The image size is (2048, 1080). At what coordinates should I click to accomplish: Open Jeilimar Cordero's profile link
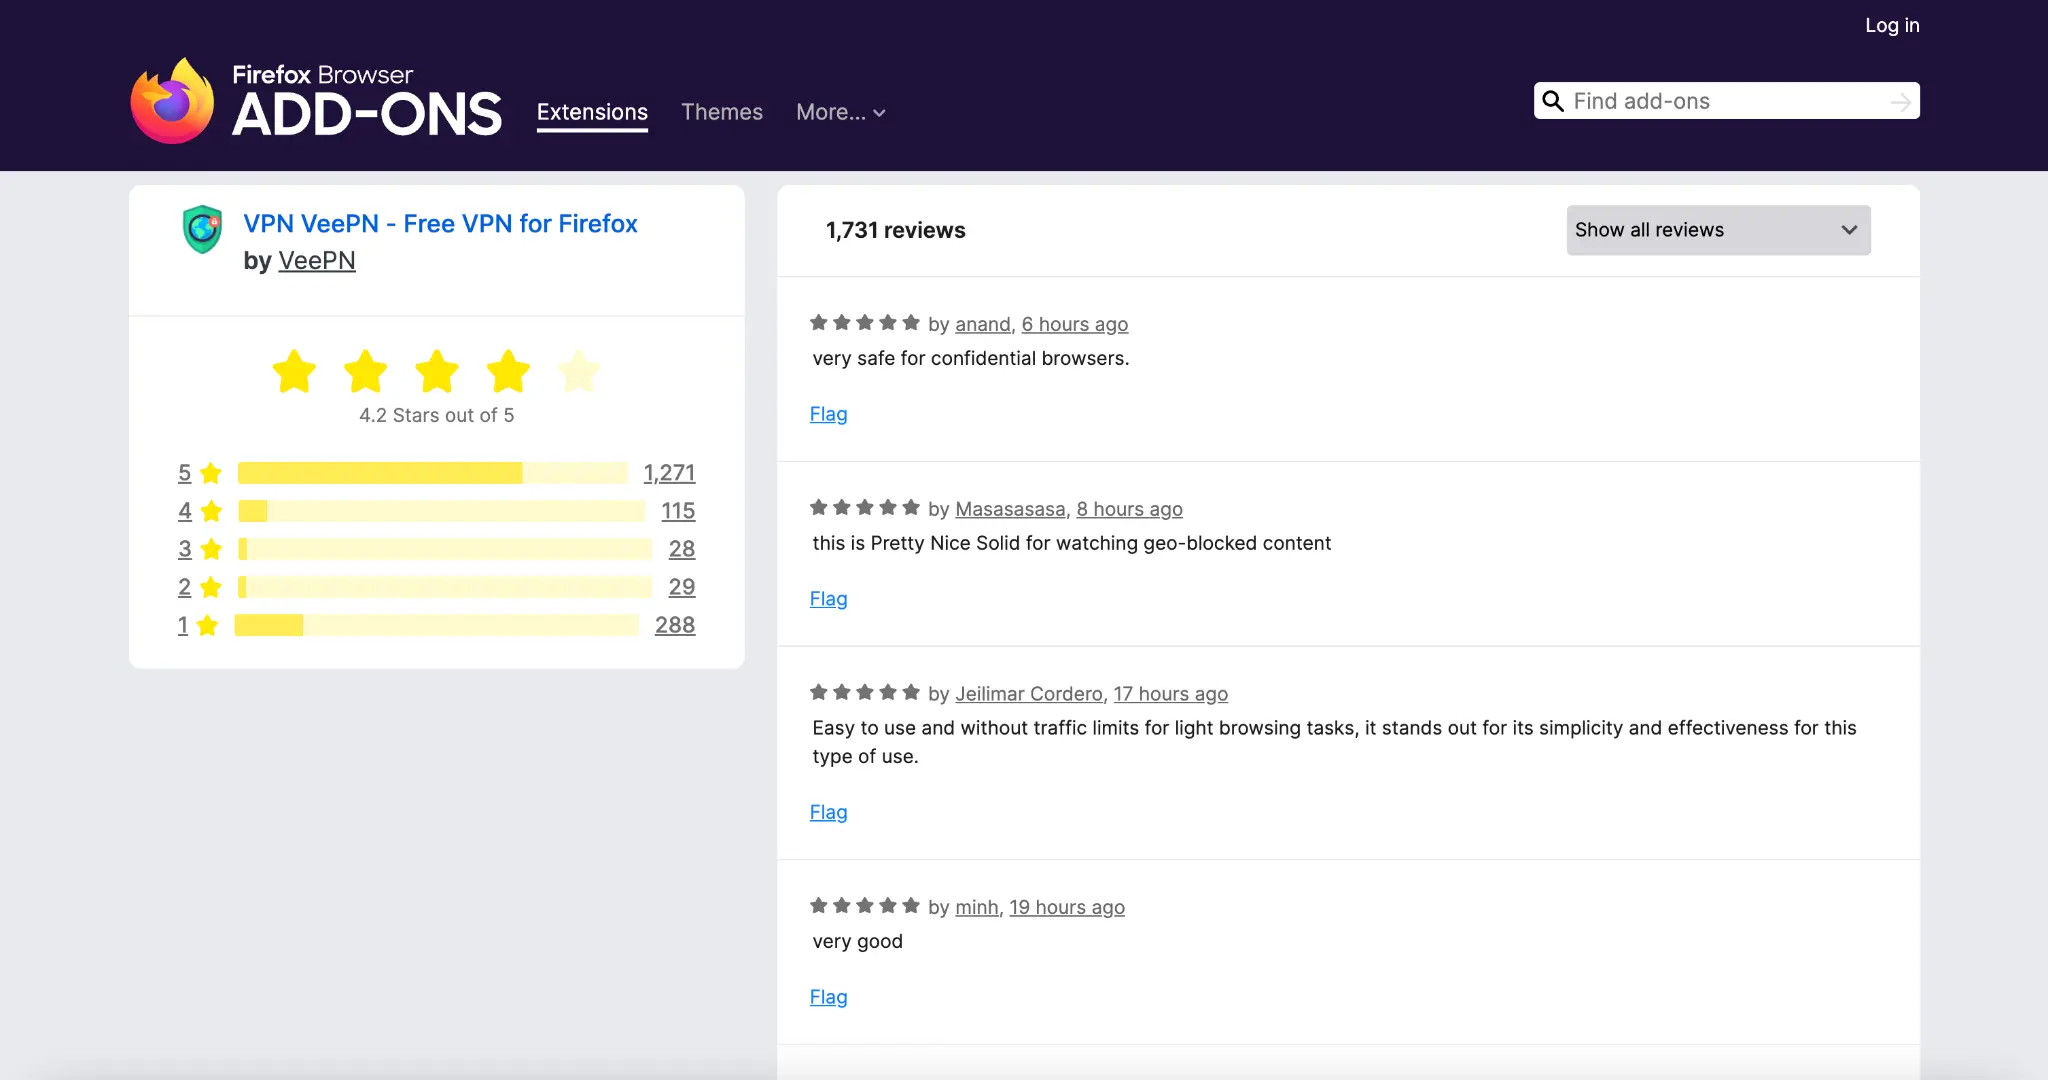pyautogui.click(x=1028, y=694)
